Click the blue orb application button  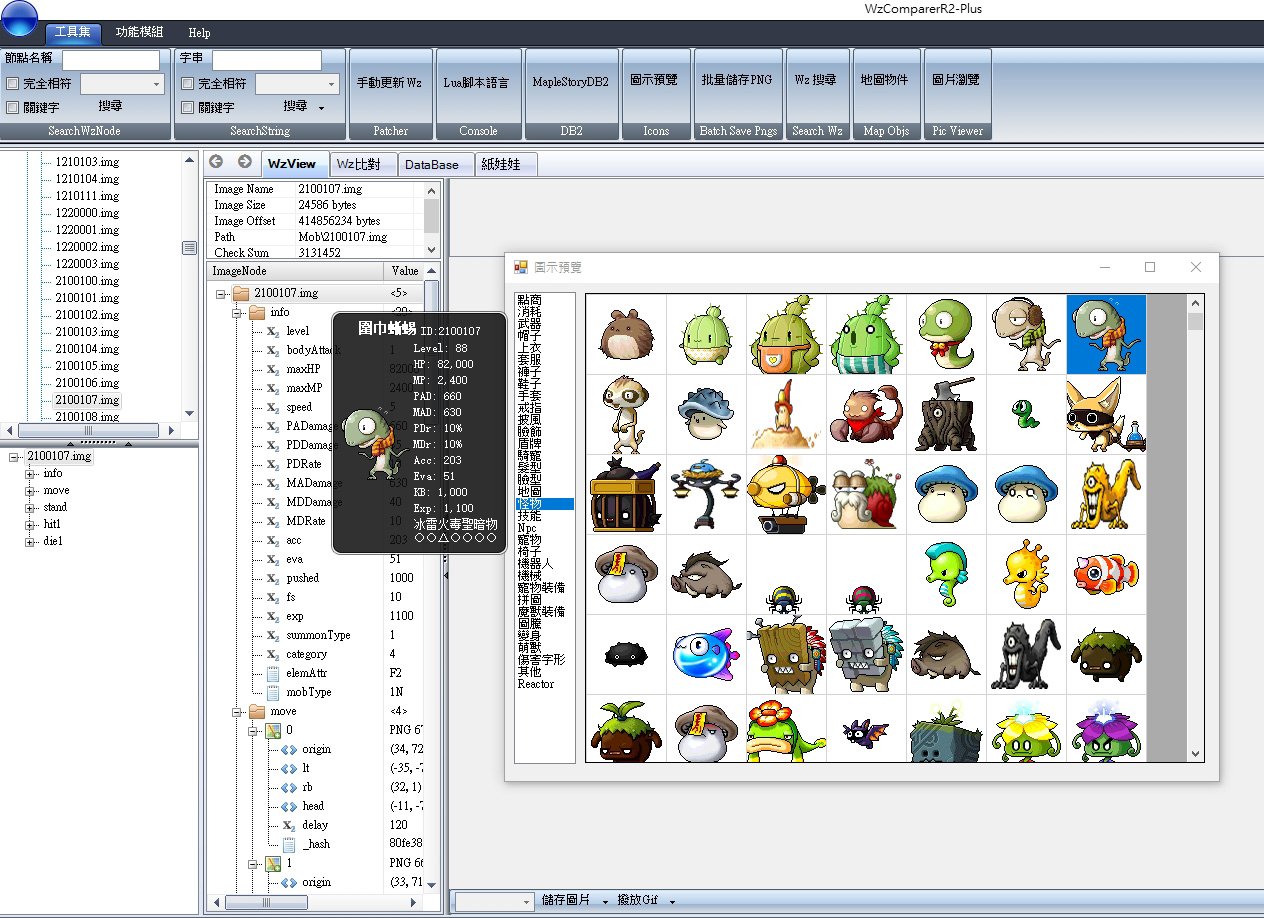point(19,19)
